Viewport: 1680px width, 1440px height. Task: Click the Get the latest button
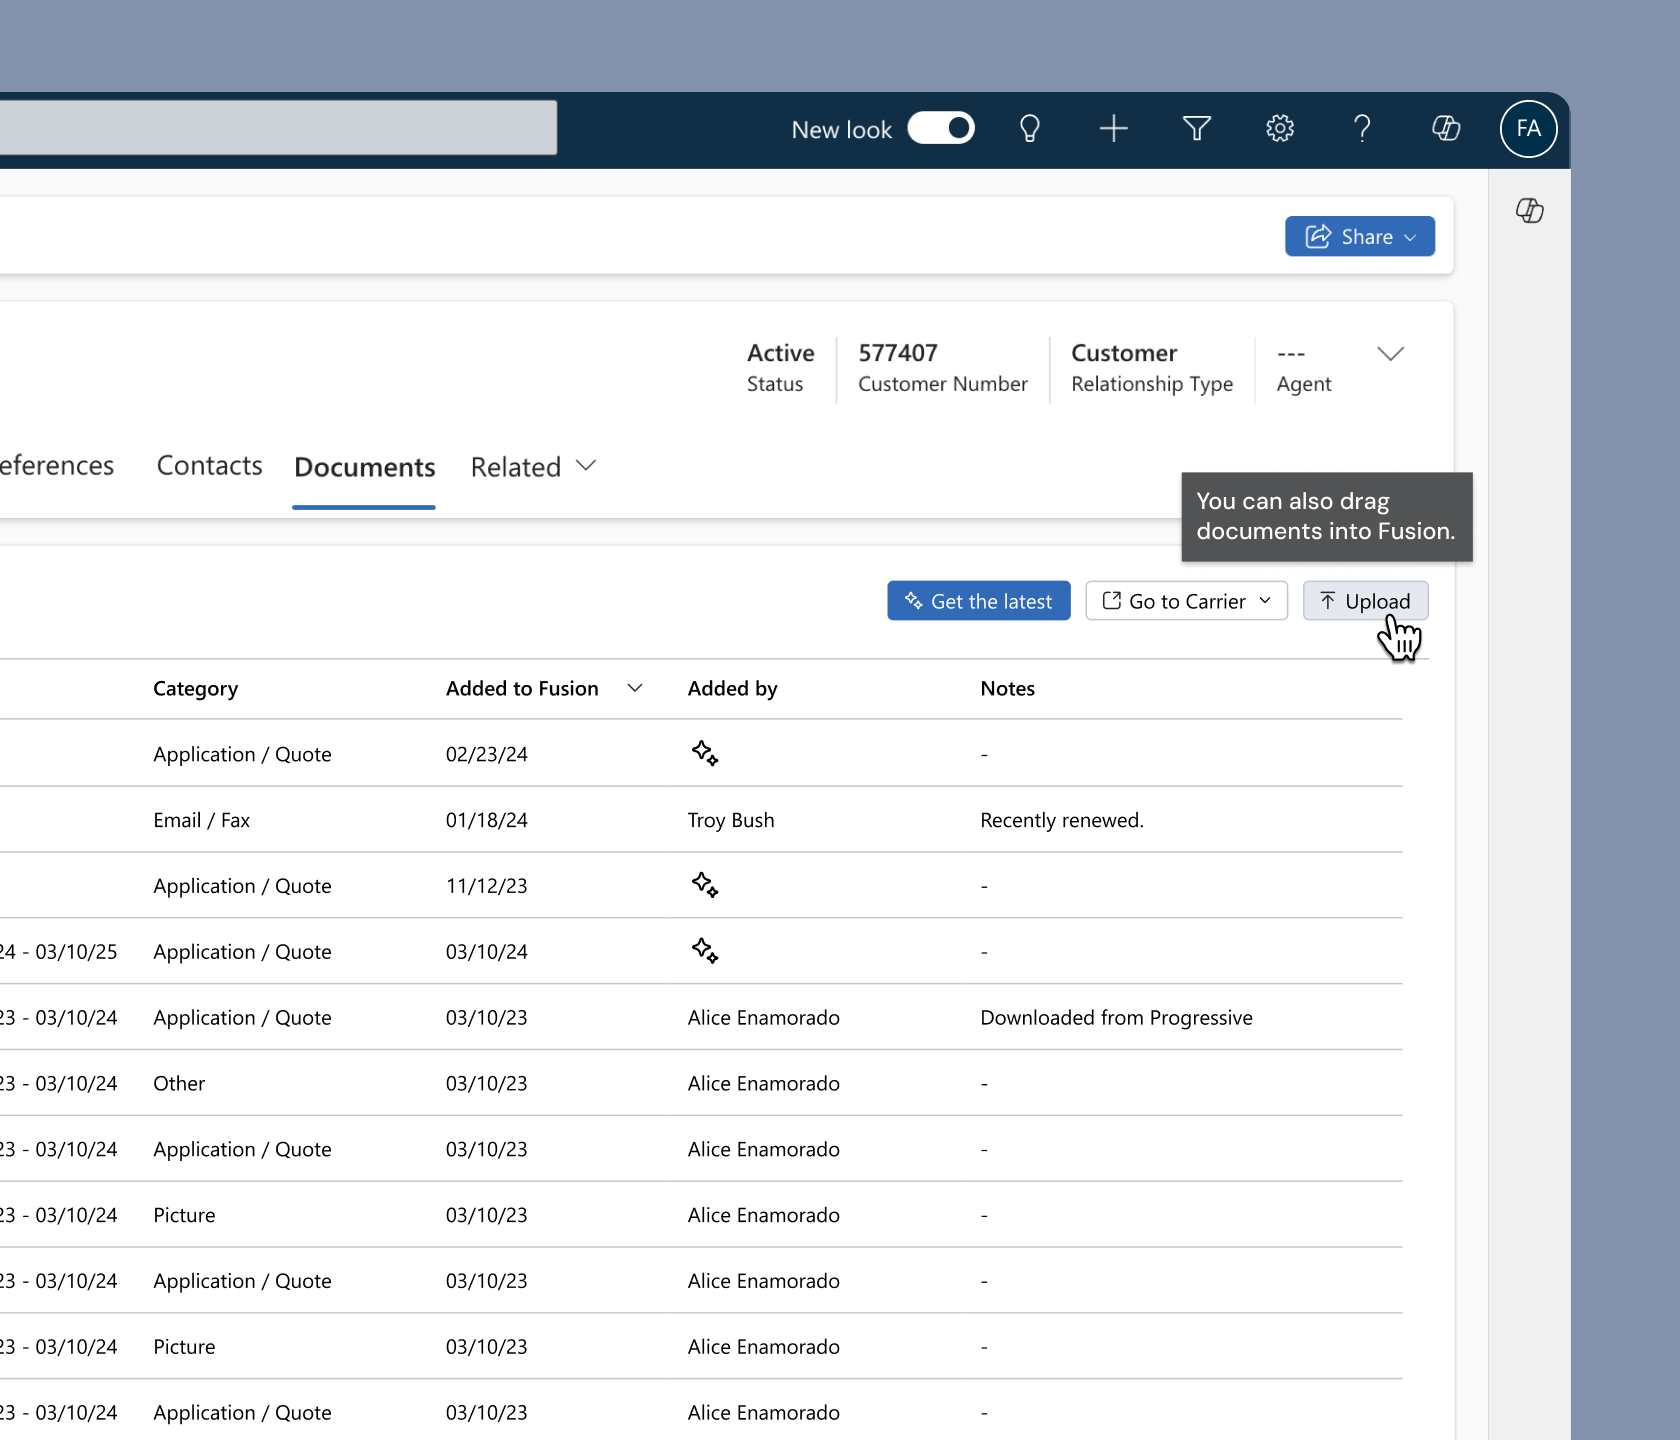point(979,601)
